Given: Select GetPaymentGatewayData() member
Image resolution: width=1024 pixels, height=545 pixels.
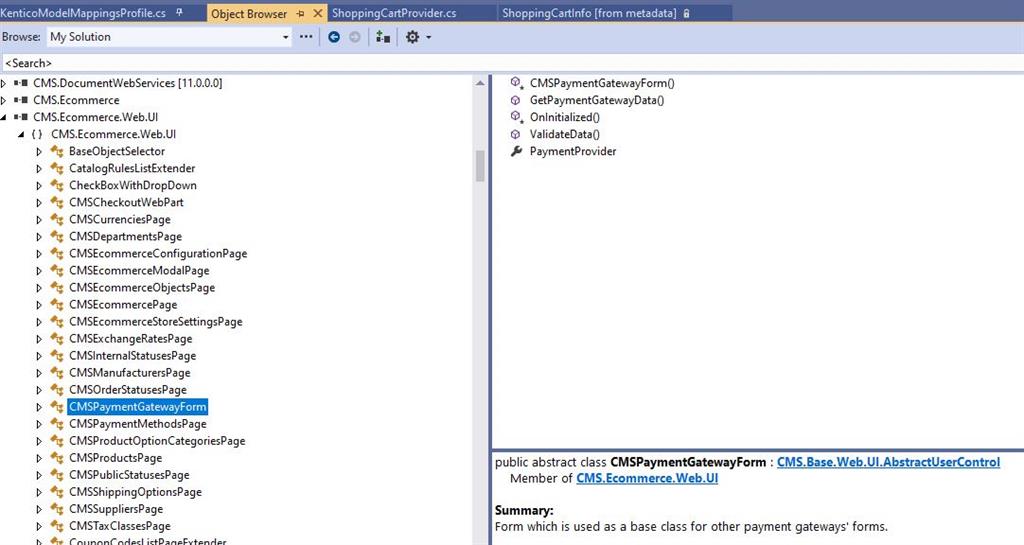Looking at the screenshot, I should click(597, 101).
